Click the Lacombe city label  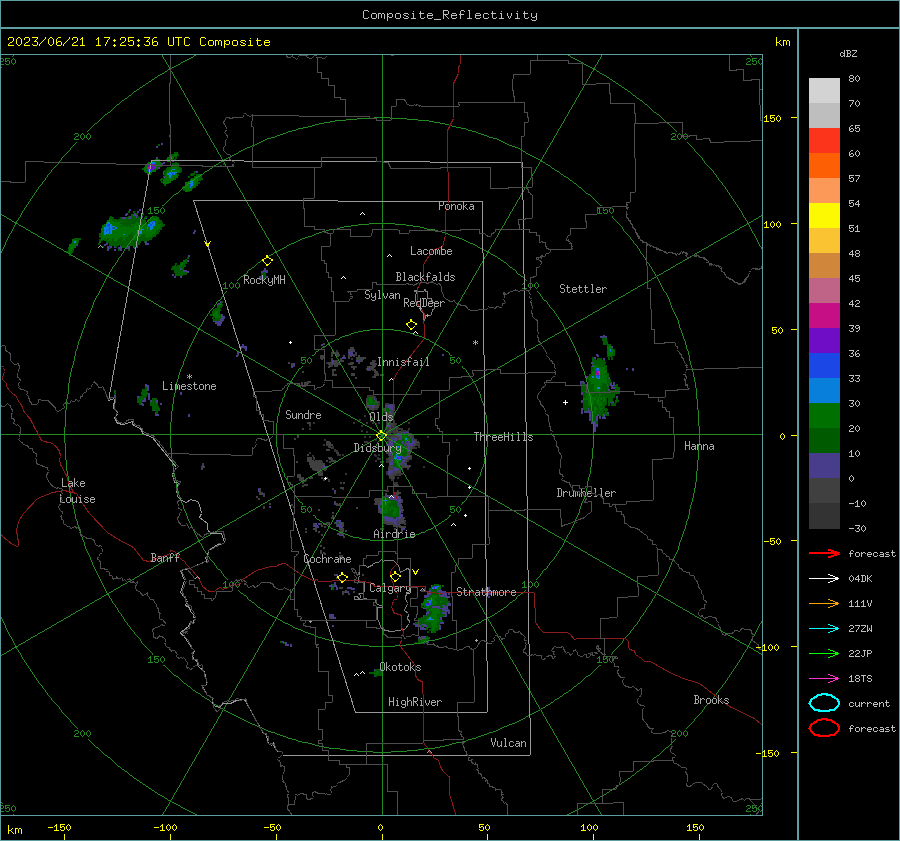431,251
